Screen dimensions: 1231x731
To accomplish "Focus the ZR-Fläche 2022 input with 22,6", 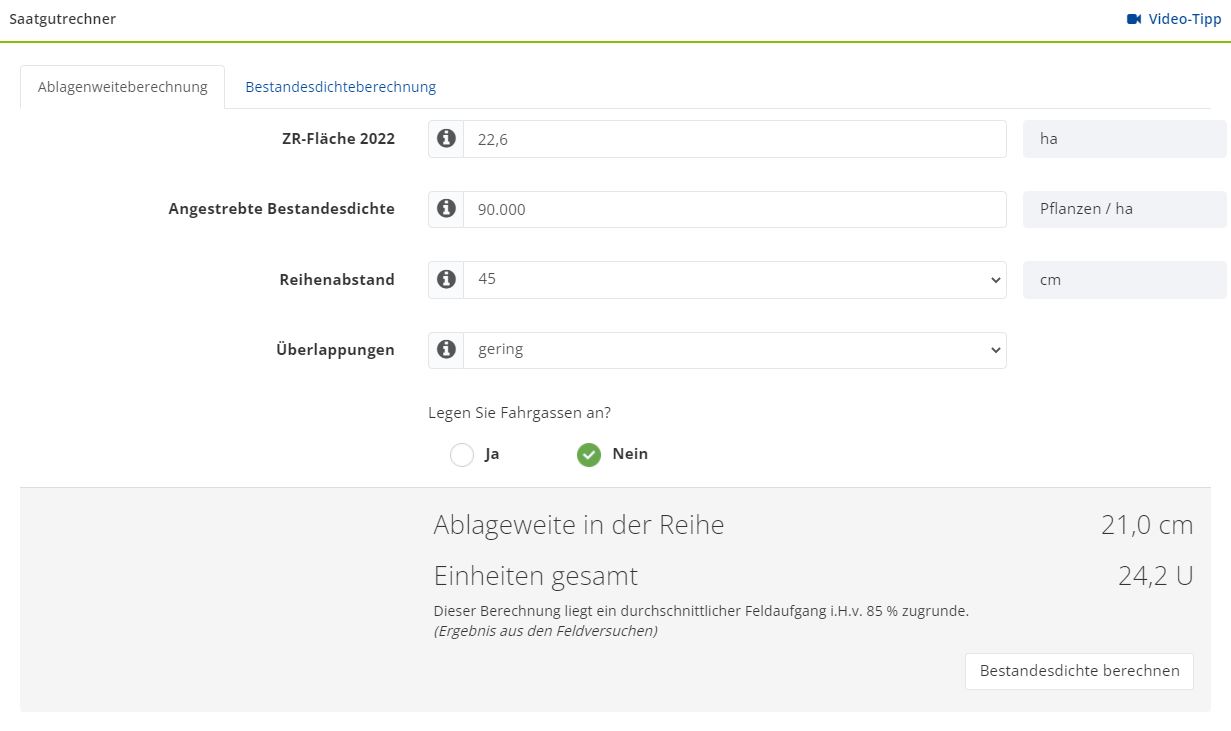I will click(734, 139).
